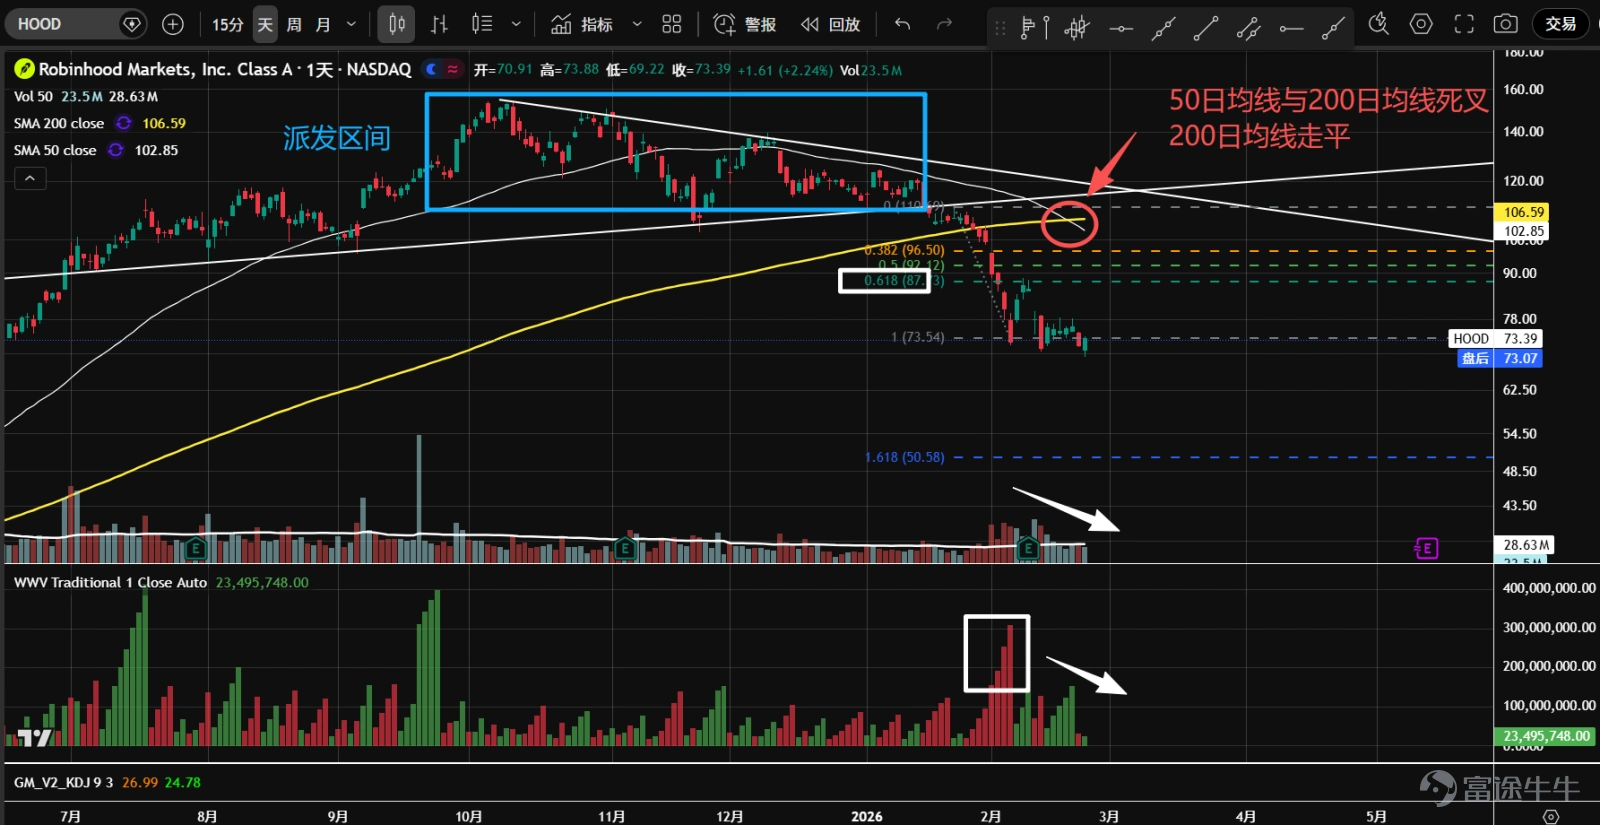
Task: Choose the candle-with-lines chart style
Action: (x=482, y=24)
